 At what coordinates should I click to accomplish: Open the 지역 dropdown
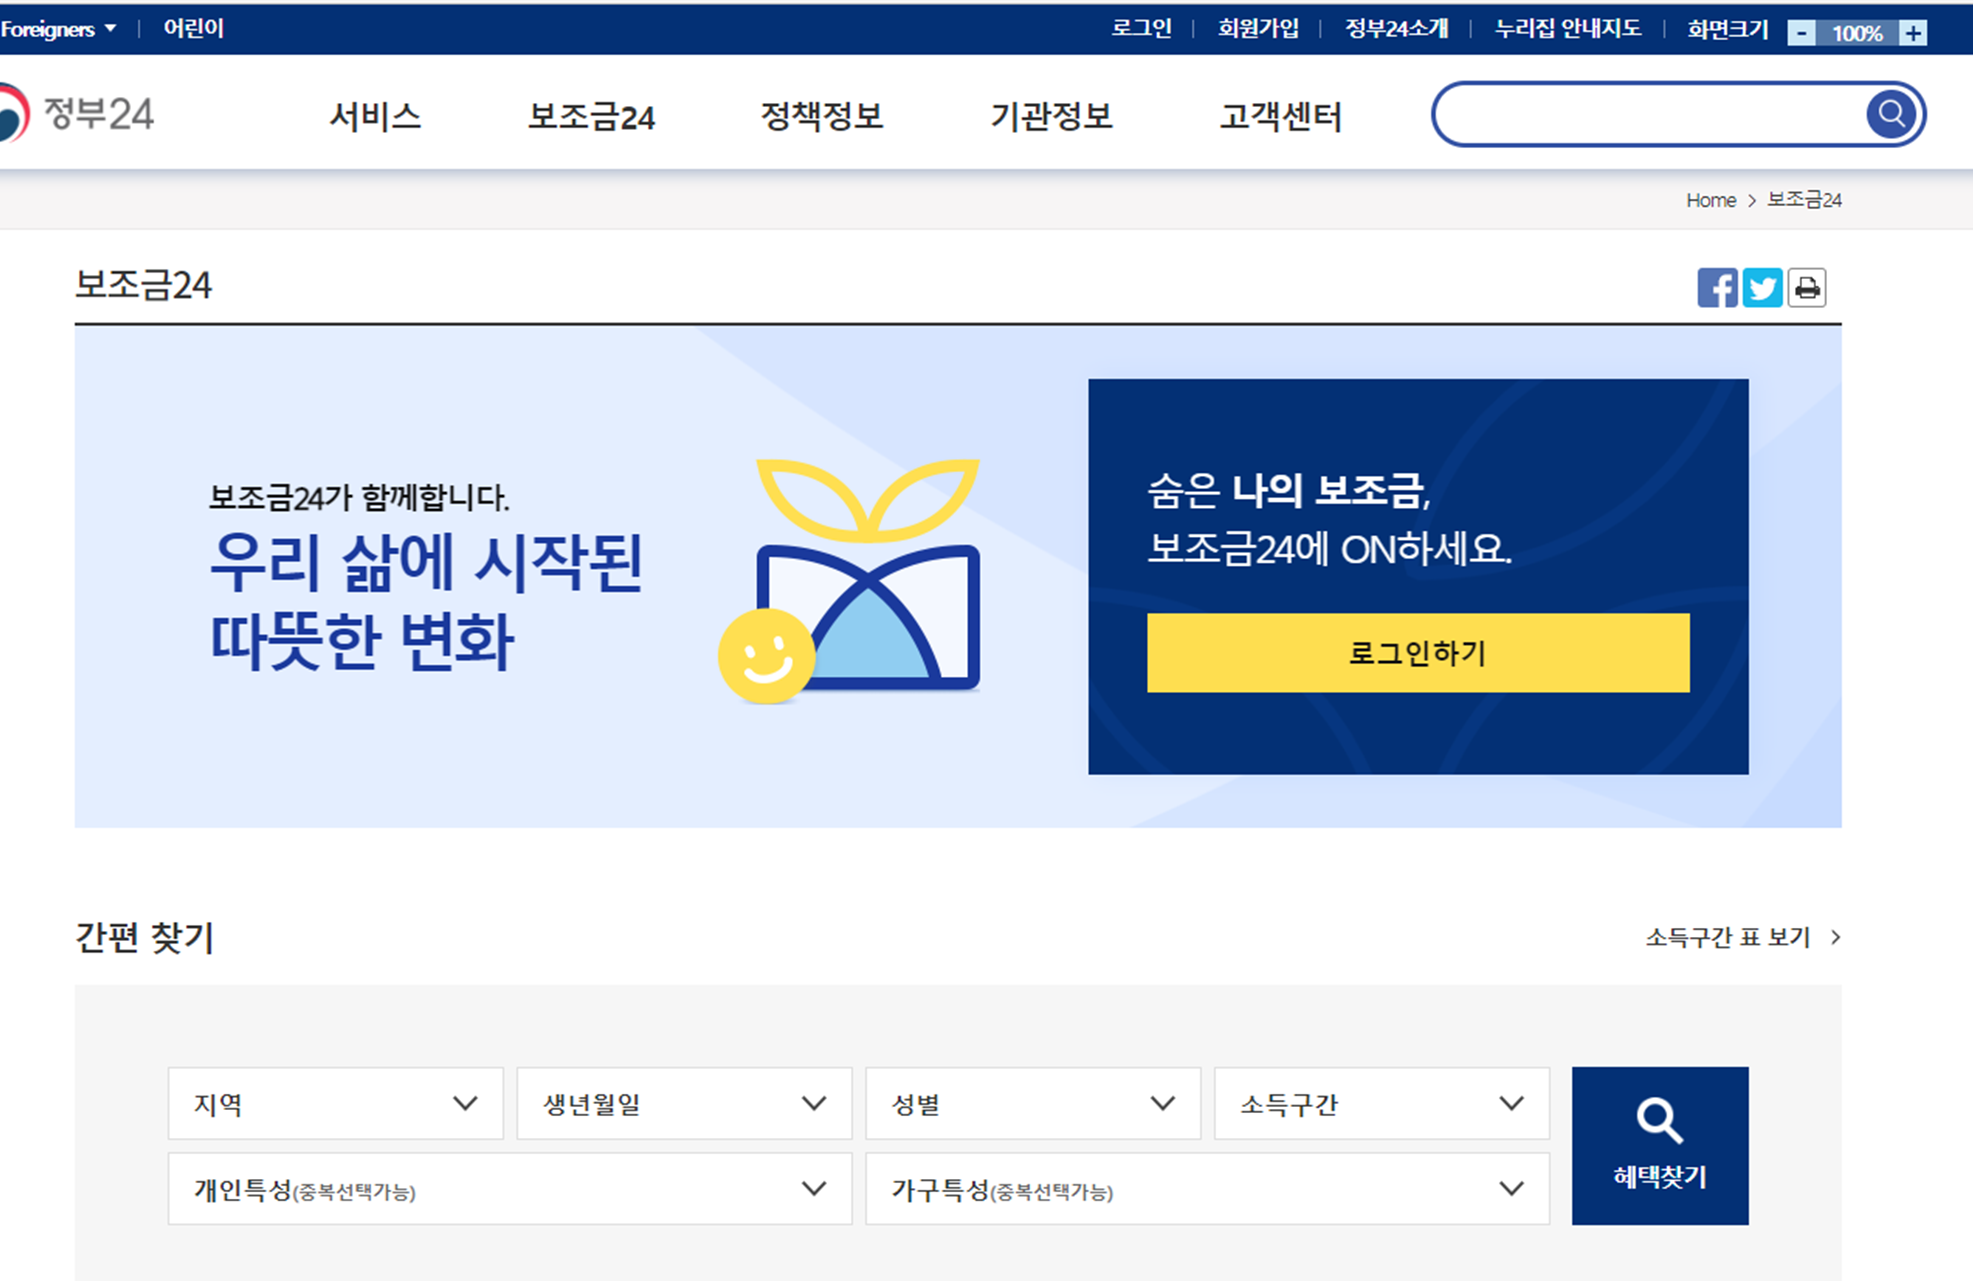[335, 1103]
